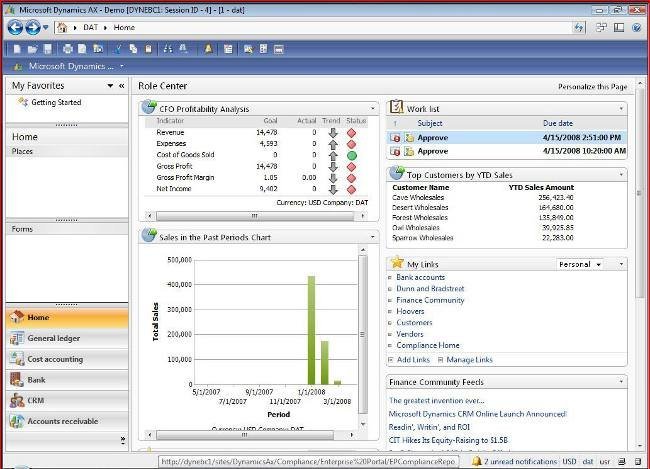The width and height of the screenshot is (650, 469).
Task: Open Microsoft Dynamics CRM Online Launch feed
Action: (477, 414)
